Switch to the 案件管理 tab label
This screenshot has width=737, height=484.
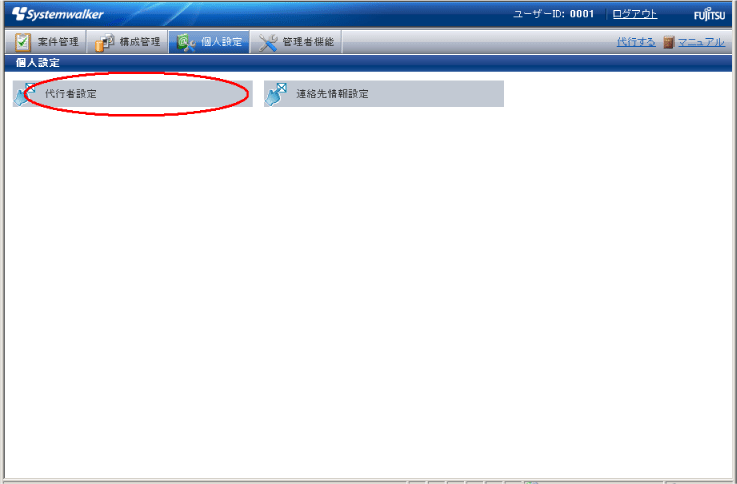tap(58, 42)
